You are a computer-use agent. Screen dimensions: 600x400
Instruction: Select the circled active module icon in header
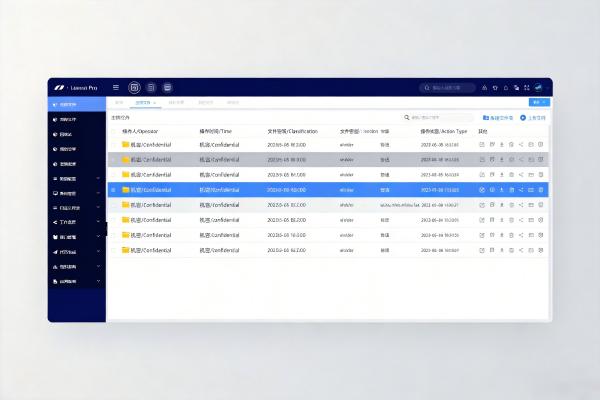tap(134, 88)
